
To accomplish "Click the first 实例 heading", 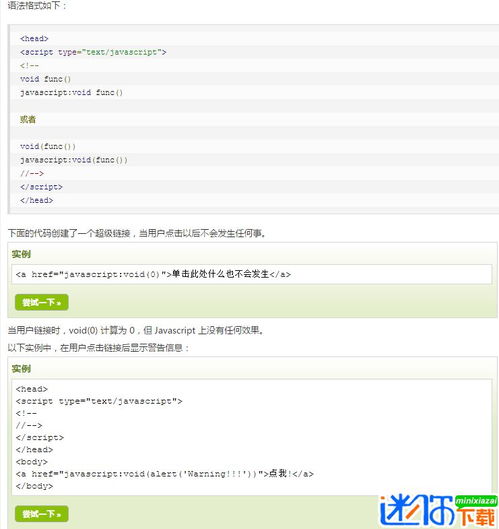I will (x=21, y=254).
